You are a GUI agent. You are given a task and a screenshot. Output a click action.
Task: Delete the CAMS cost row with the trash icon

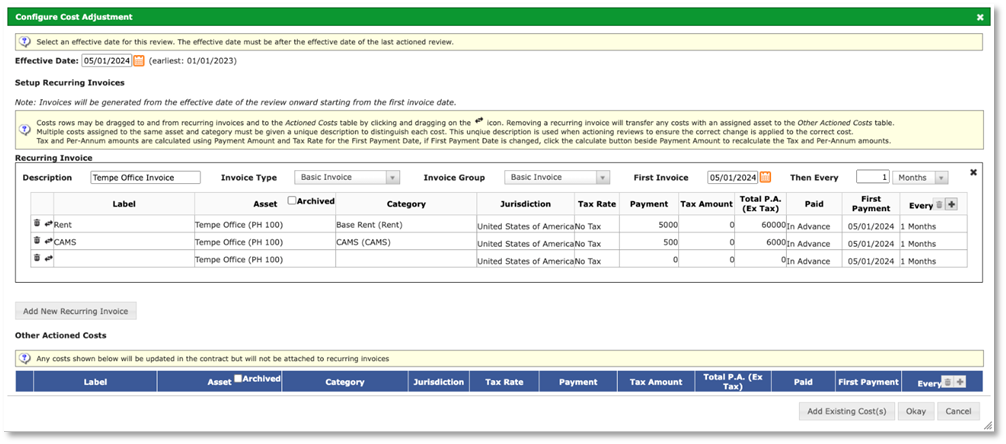tap(37, 241)
